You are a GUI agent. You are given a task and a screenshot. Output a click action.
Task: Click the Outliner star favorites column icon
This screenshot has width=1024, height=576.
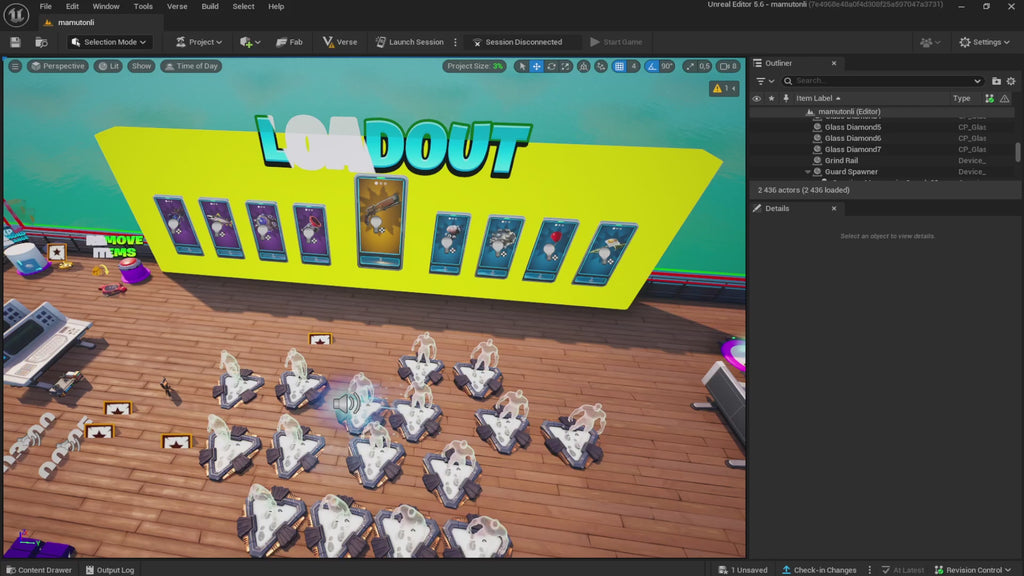[771, 99]
